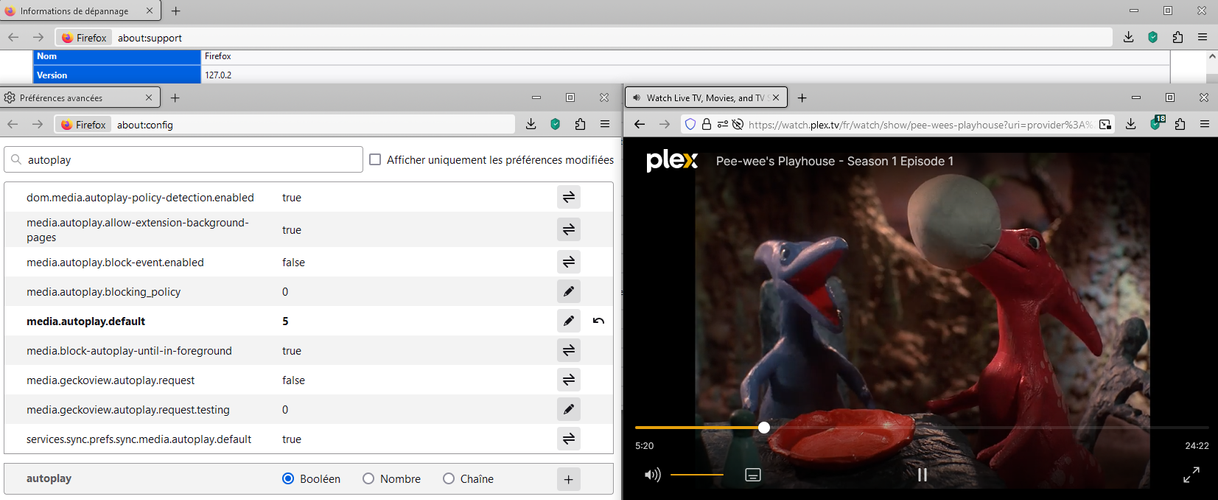Mute the Plex player volume icon

click(x=652, y=475)
